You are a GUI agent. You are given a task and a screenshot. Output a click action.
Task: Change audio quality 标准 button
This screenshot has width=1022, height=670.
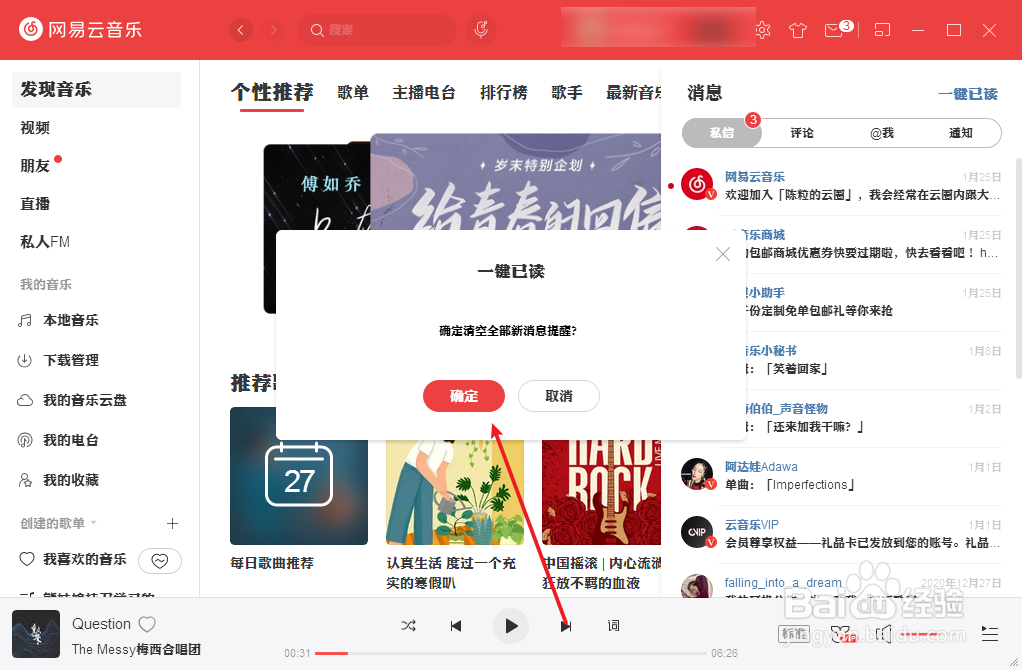794,634
